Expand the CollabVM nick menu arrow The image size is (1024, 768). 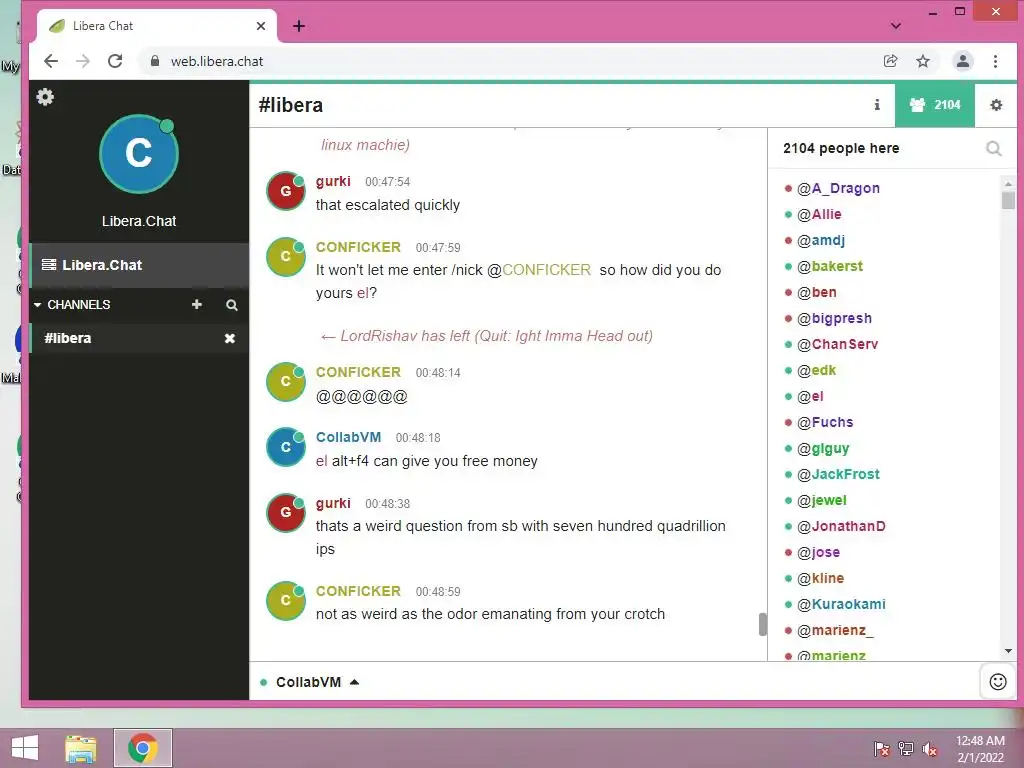click(x=355, y=682)
